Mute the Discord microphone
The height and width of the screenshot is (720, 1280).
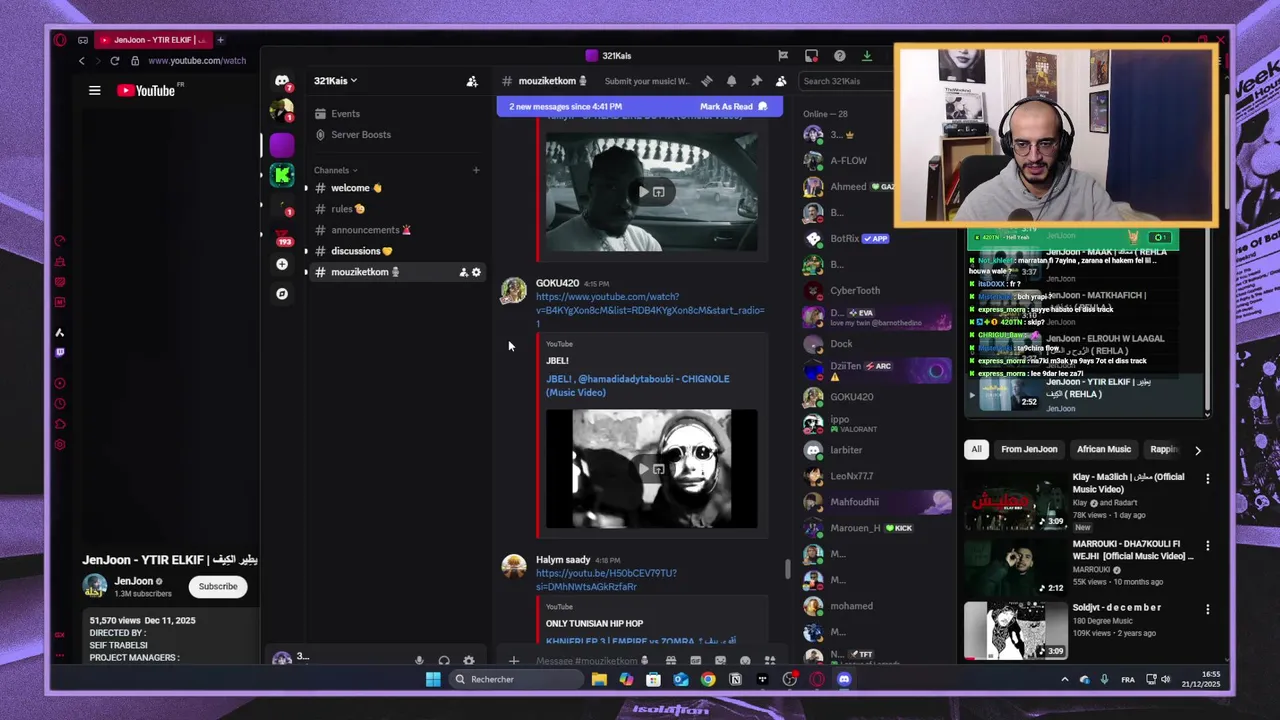(x=419, y=660)
